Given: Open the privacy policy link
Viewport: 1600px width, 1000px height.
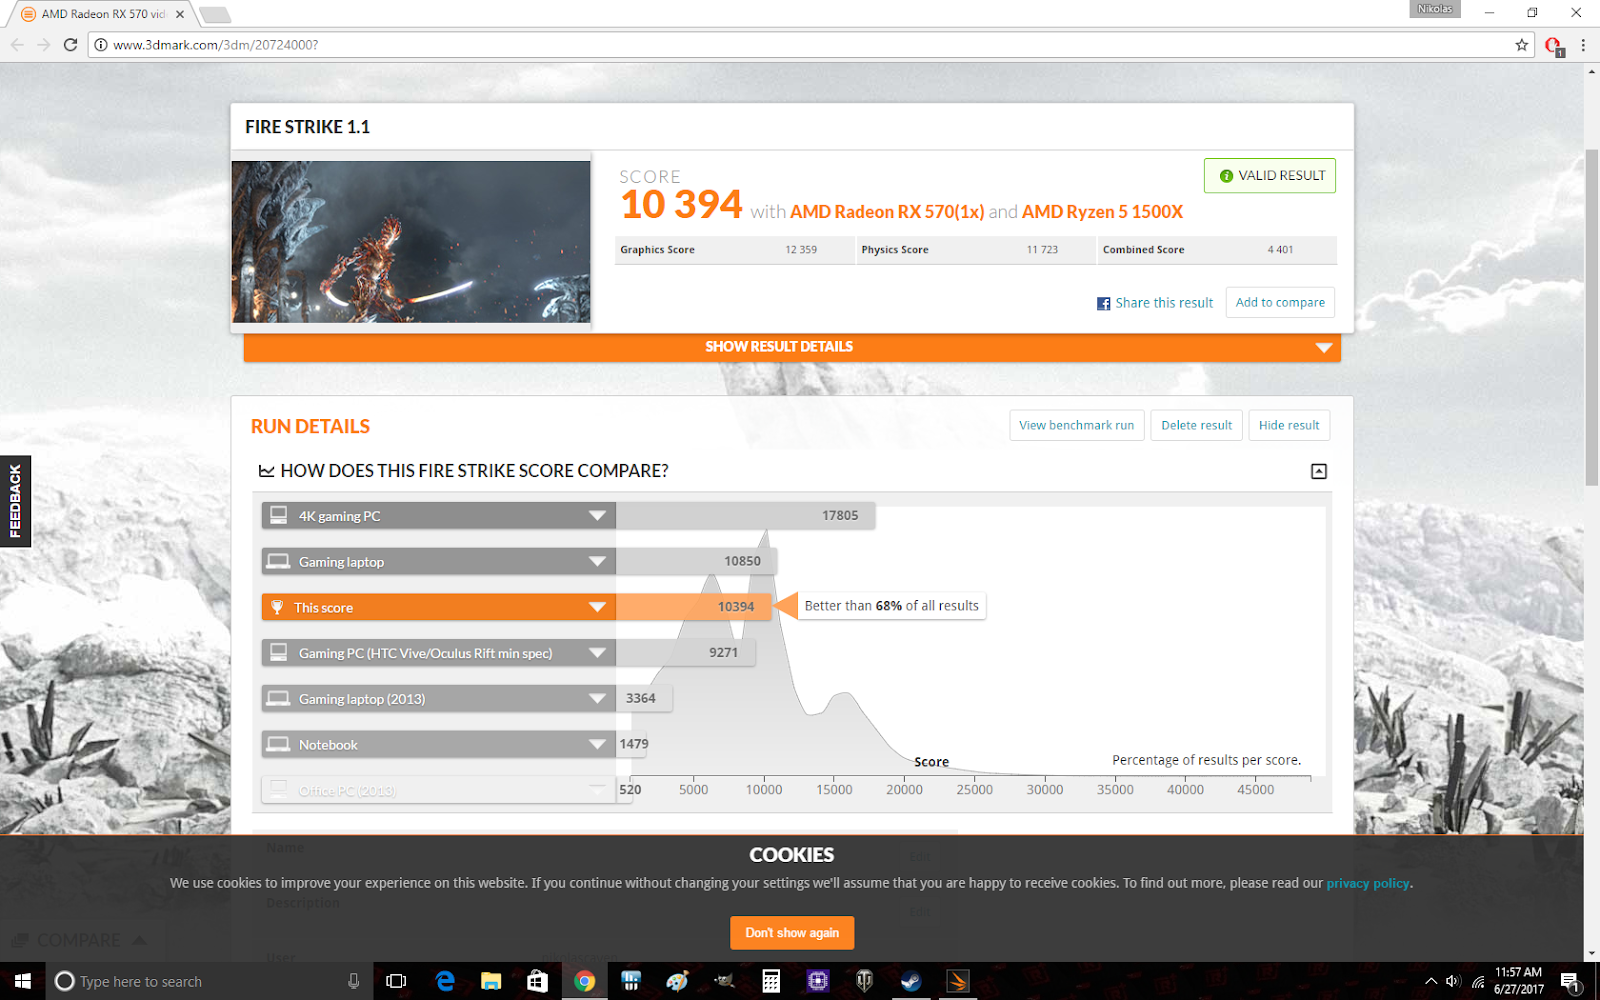Looking at the screenshot, I should (1368, 883).
